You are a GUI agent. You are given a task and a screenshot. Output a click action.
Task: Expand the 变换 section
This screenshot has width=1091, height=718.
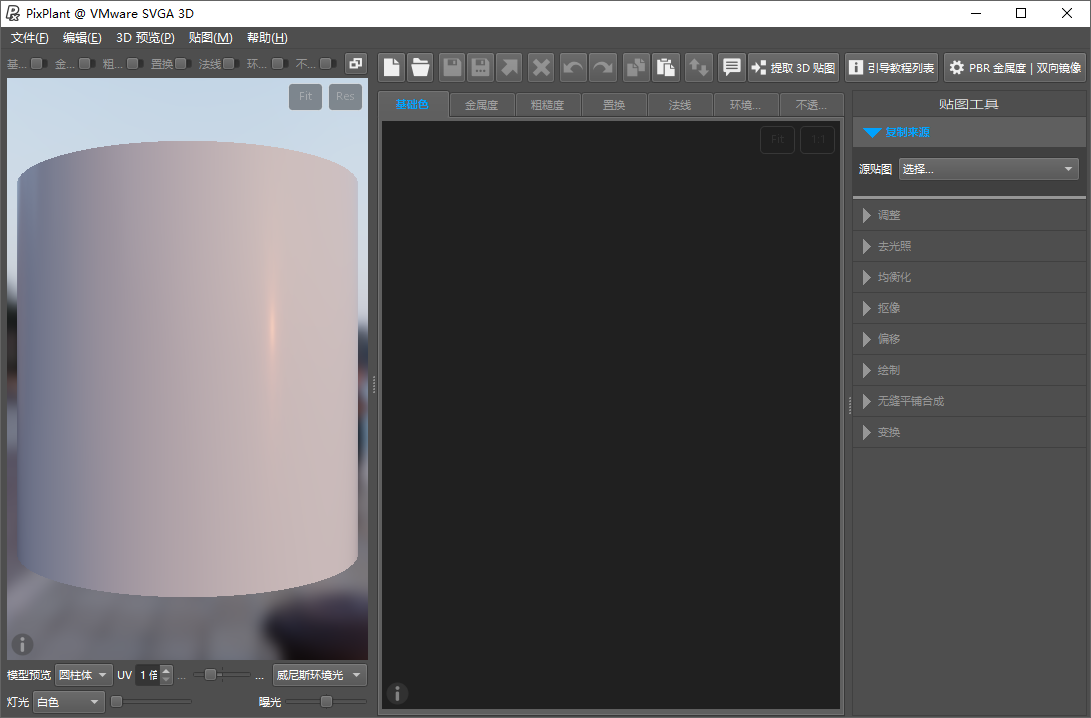point(969,432)
